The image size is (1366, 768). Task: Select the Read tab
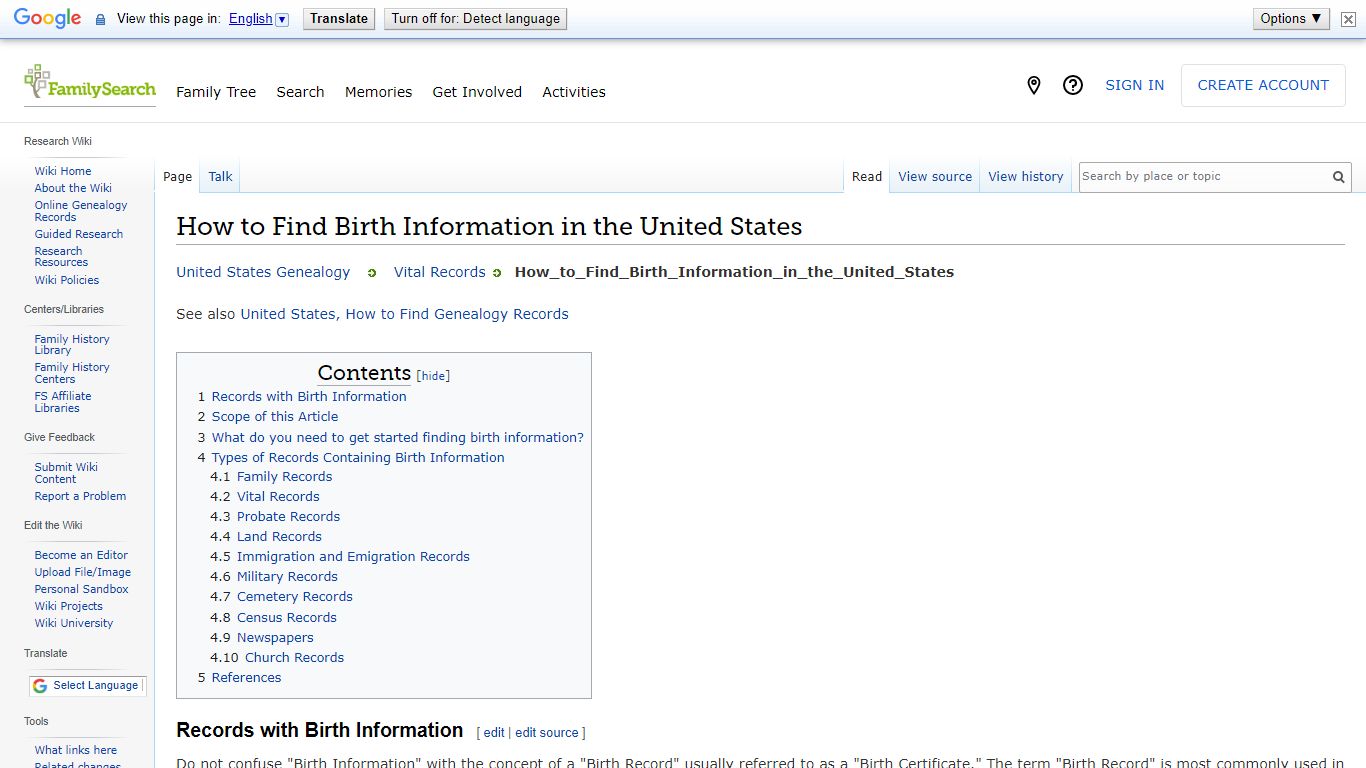867,177
